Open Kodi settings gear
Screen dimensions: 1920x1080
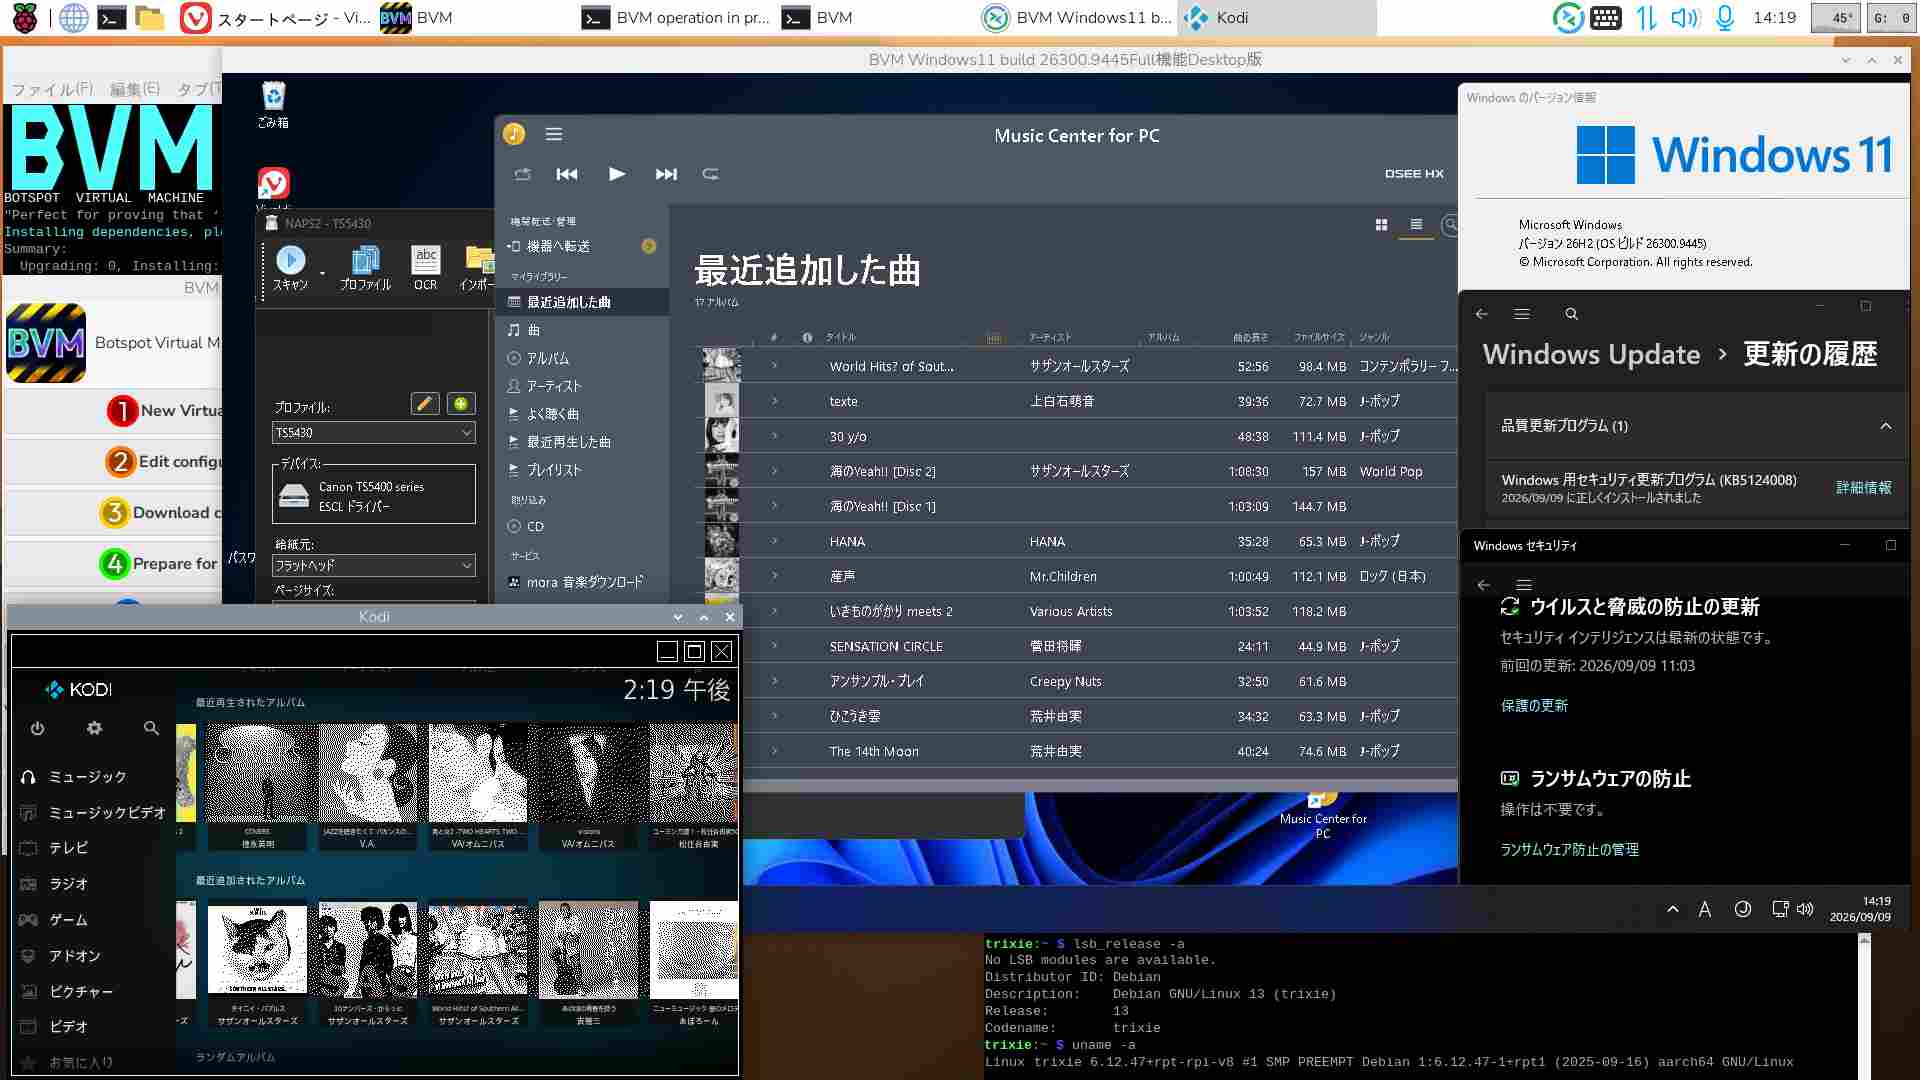(x=94, y=728)
